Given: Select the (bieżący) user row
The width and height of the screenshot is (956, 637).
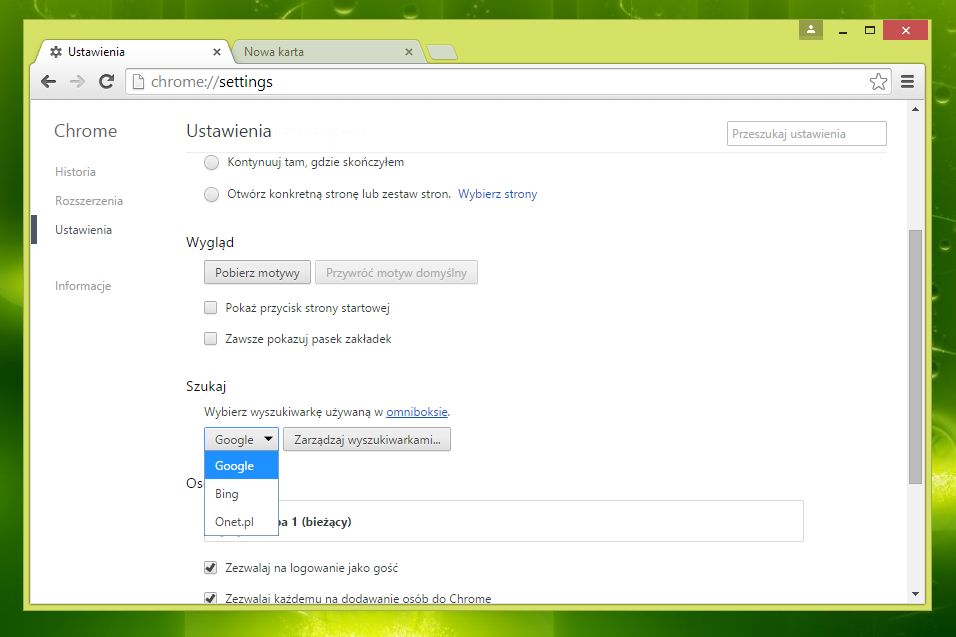Looking at the screenshot, I should 504,521.
